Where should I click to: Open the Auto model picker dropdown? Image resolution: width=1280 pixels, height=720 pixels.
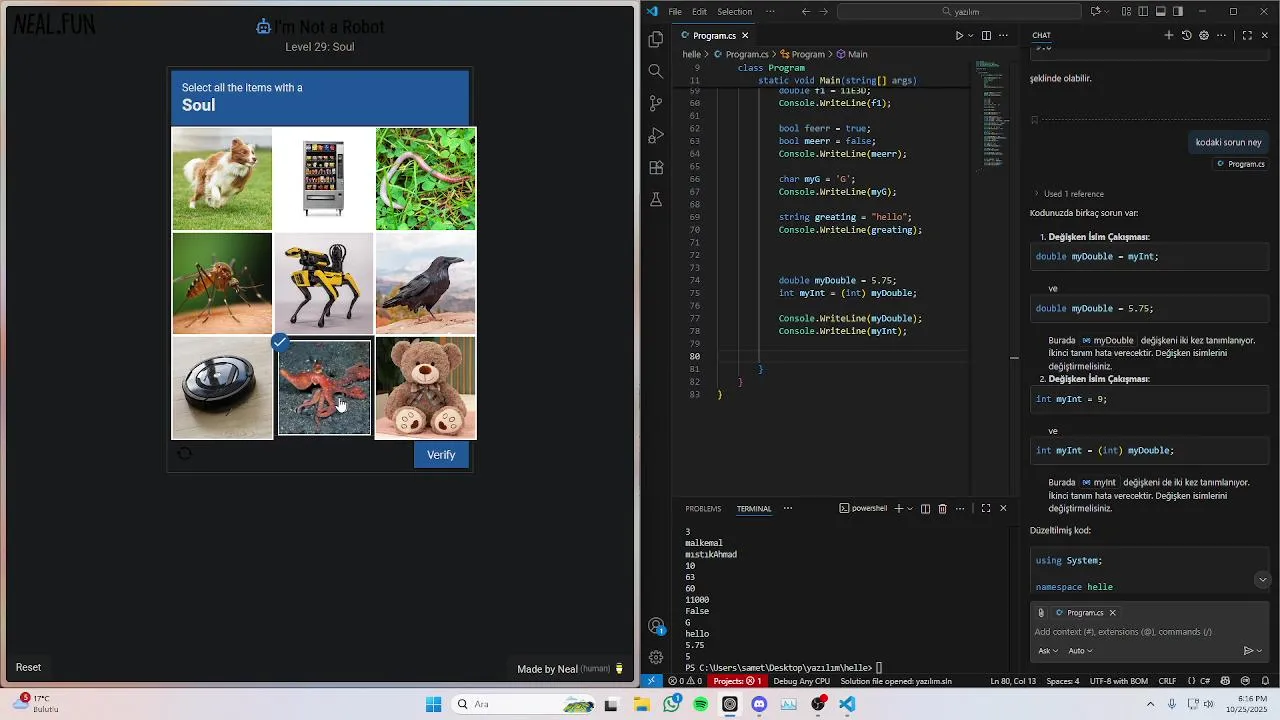[1080, 651]
